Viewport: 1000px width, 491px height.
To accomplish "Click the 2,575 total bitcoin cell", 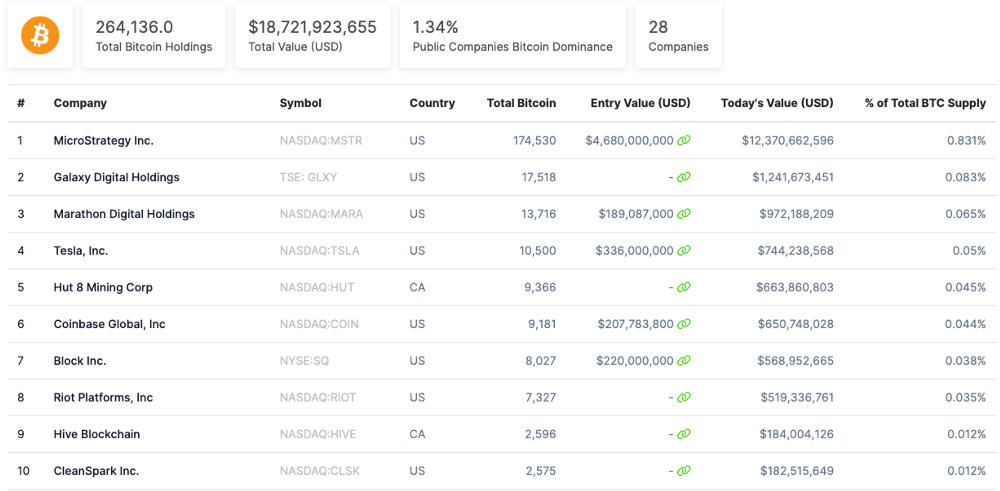I will tap(540, 471).
